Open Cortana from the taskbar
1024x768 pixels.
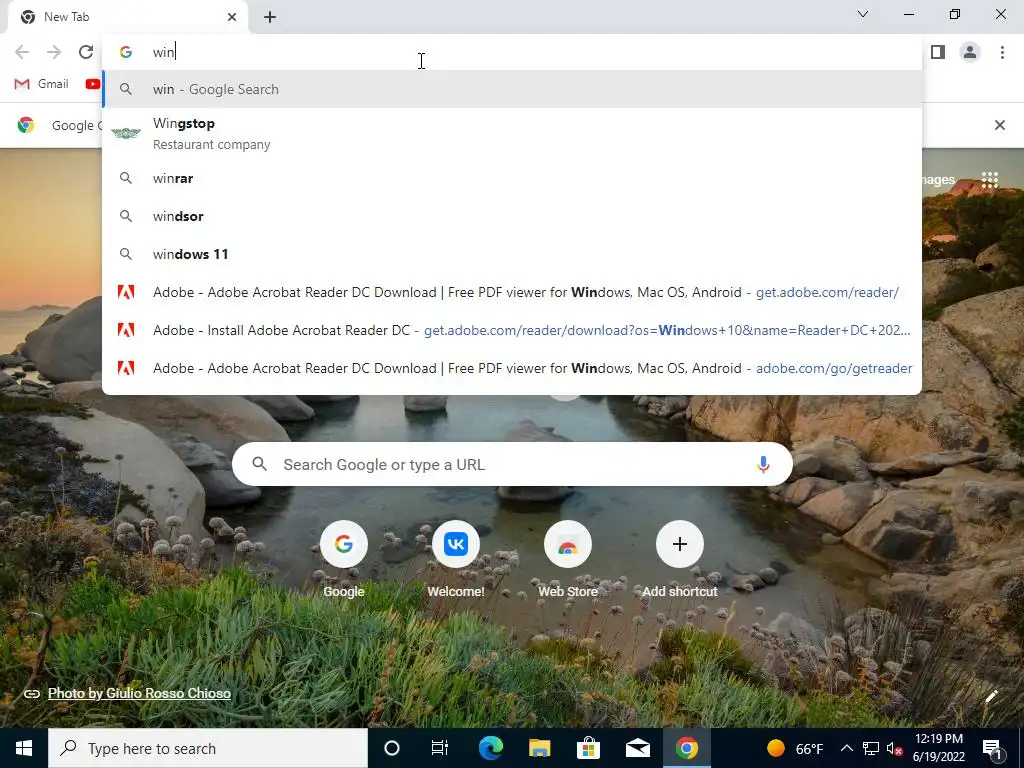coord(392,748)
